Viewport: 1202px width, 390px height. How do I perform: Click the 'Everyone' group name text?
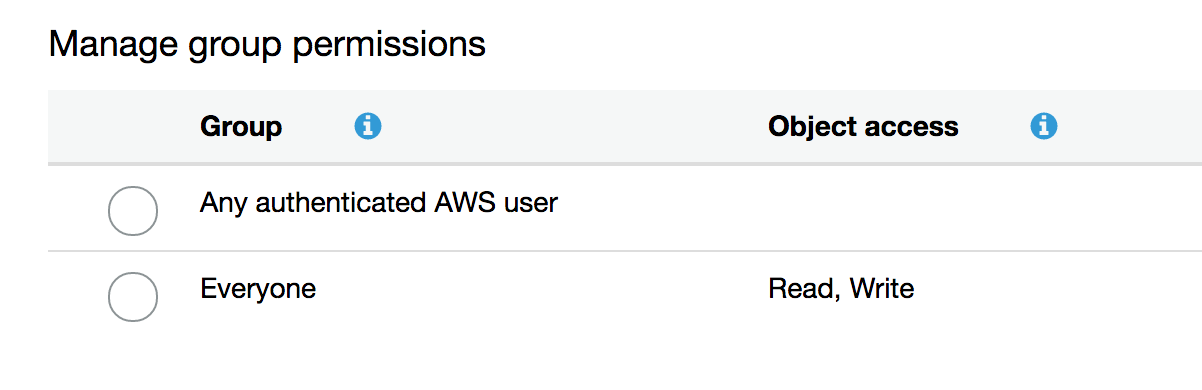click(x=258, y=290)
